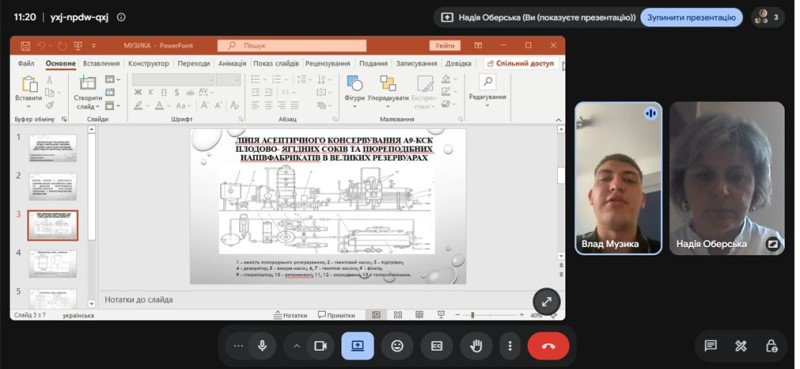Open the Рецензування tab
Viewport: 800px width, 369px height.
click(328, 63)
